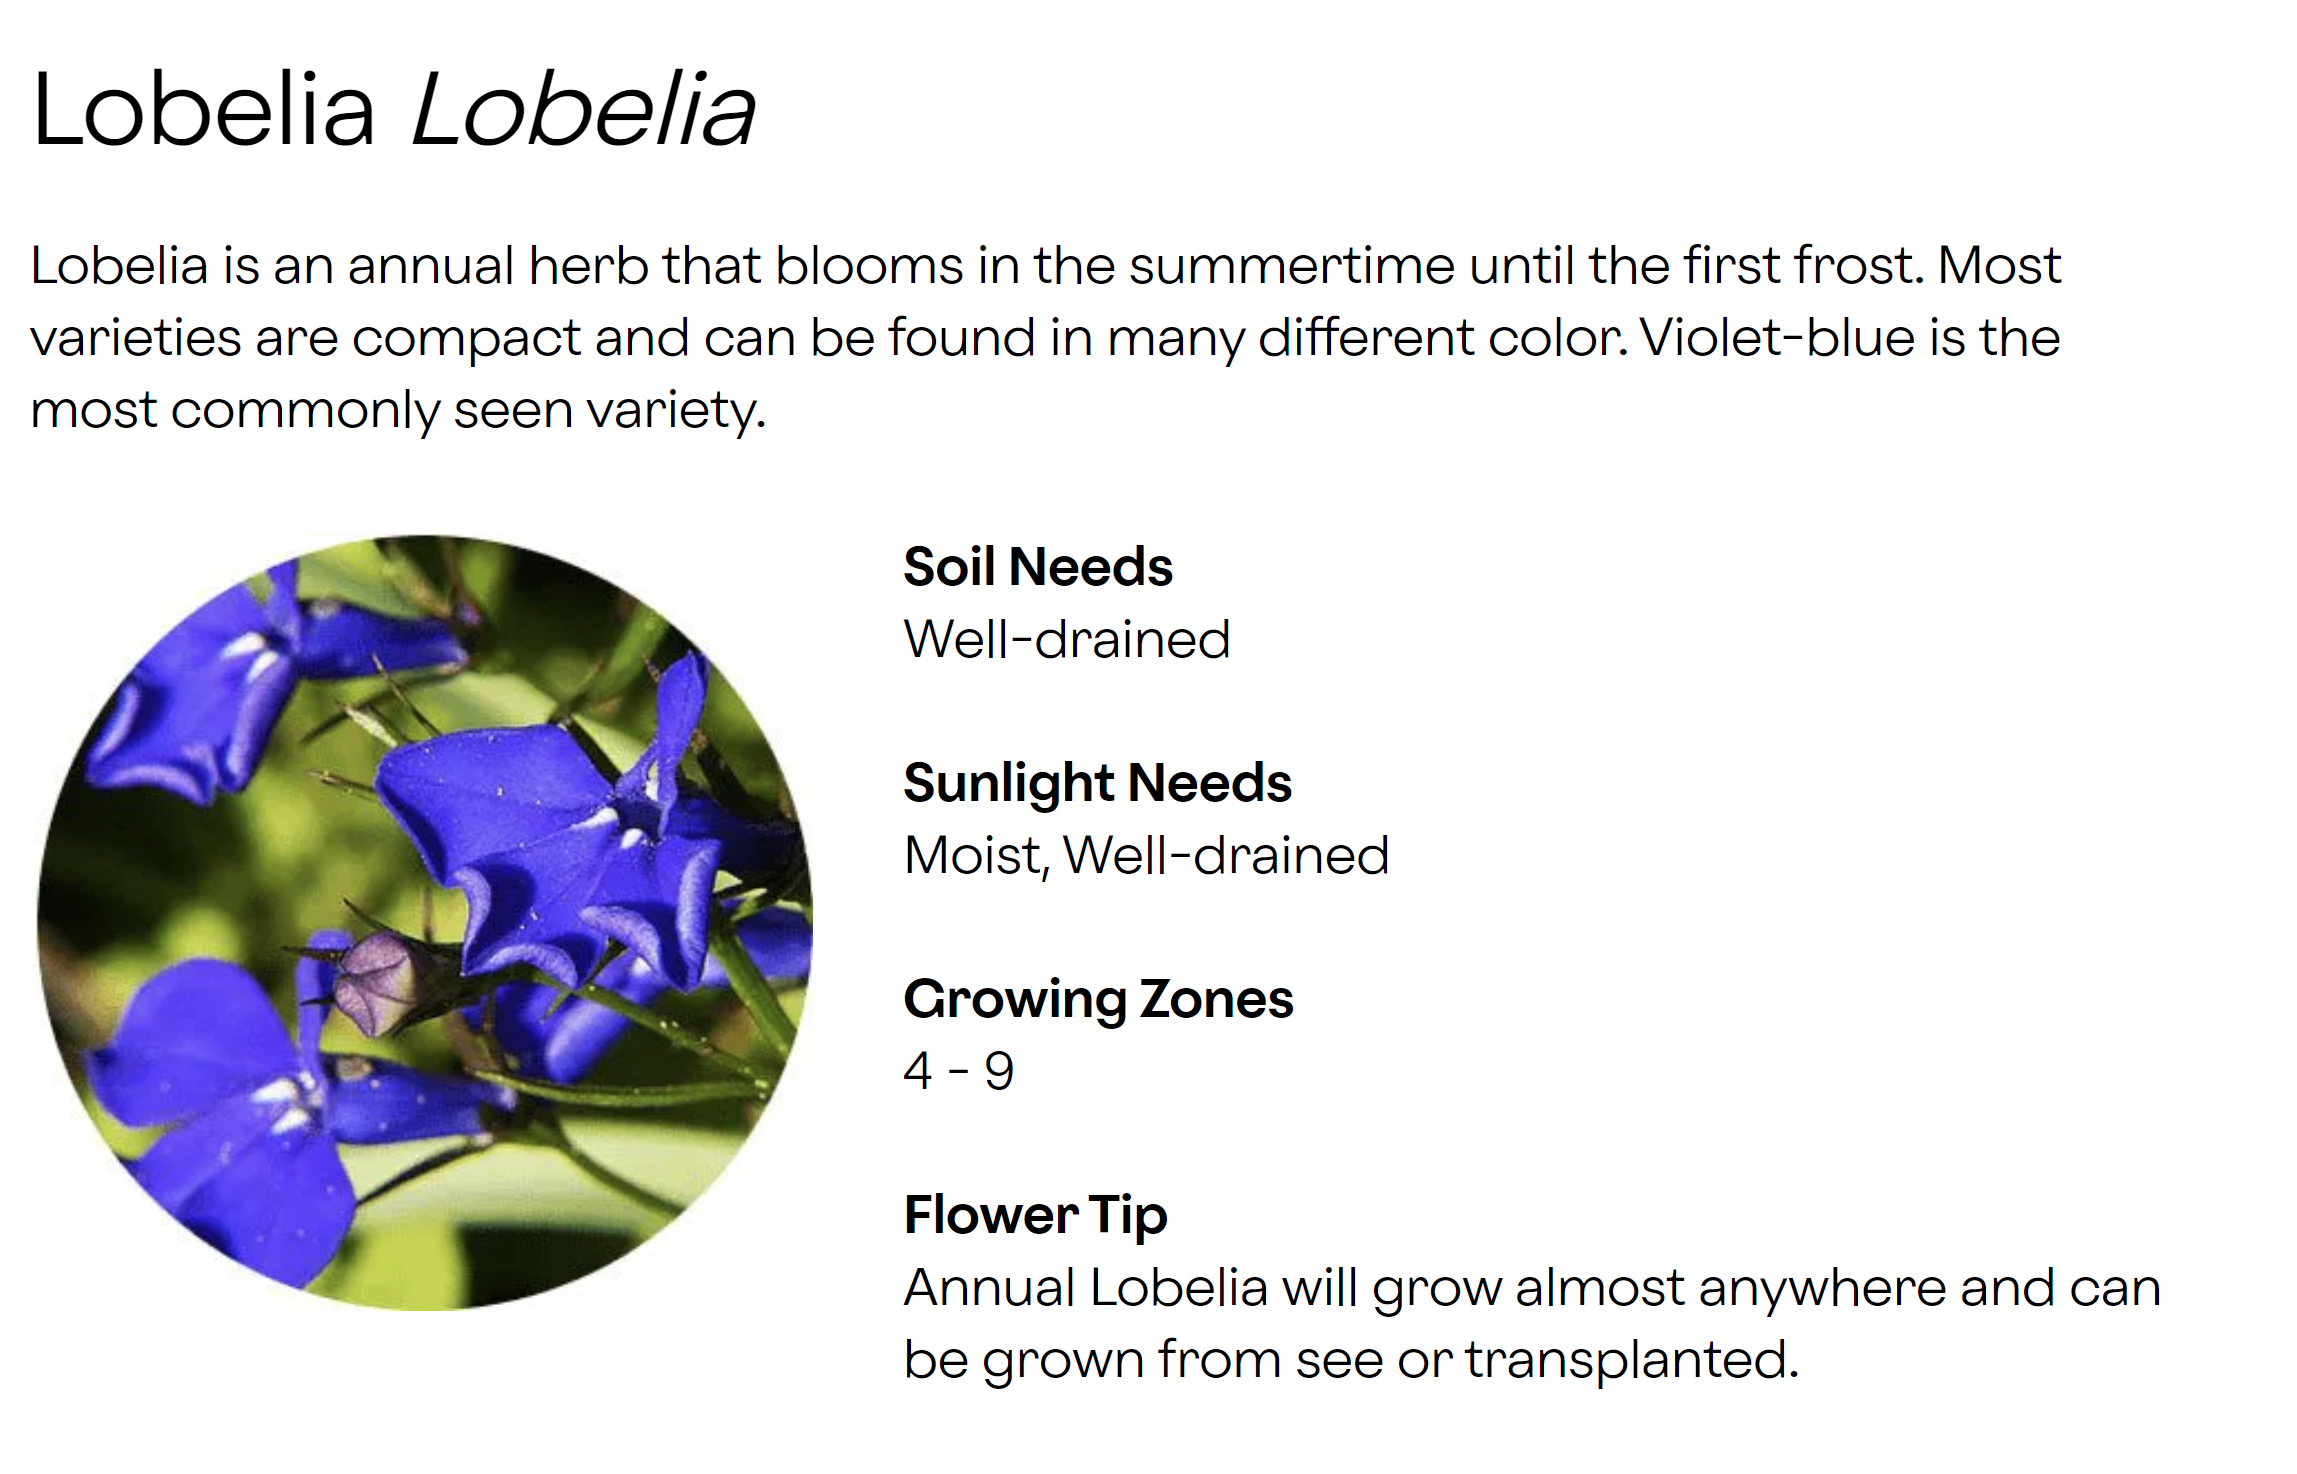Click Annual Lobelia in the tip text
2297x1474 pixels.
point(1086,1288)
